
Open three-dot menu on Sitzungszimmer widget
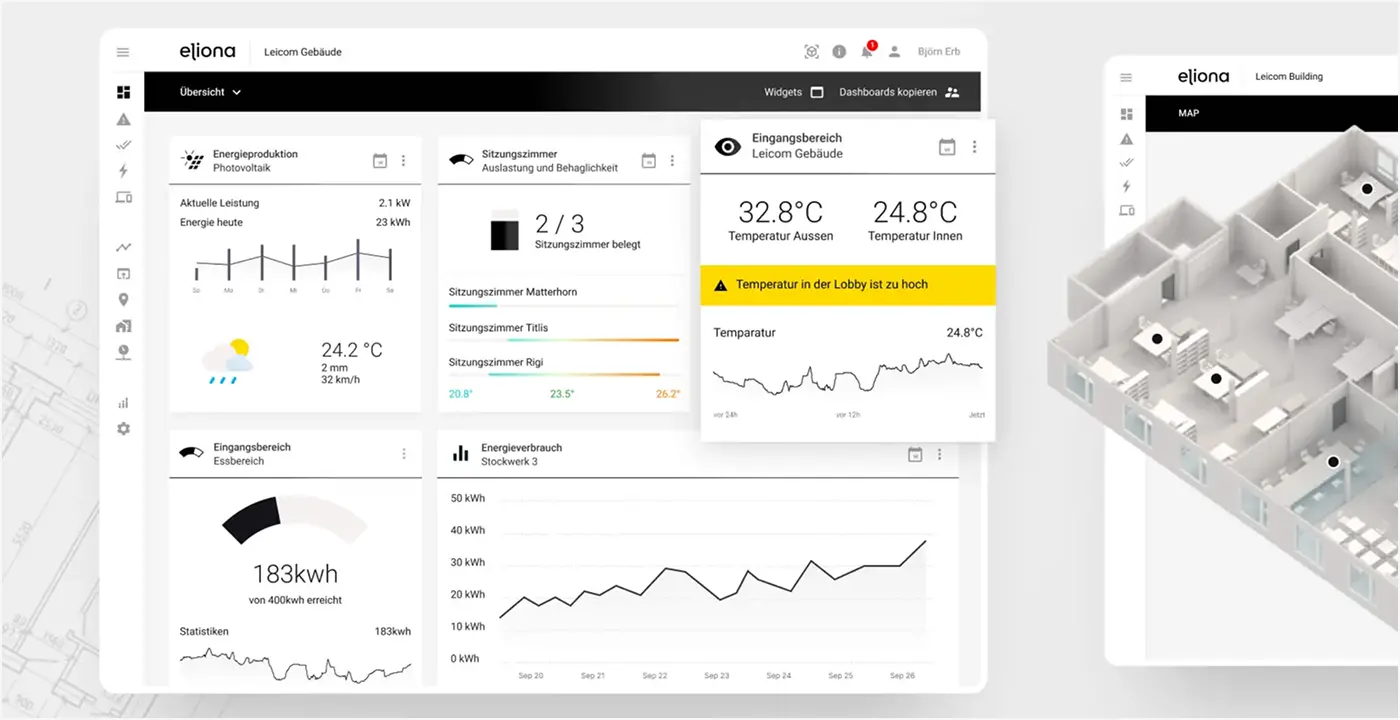(672, 161)
